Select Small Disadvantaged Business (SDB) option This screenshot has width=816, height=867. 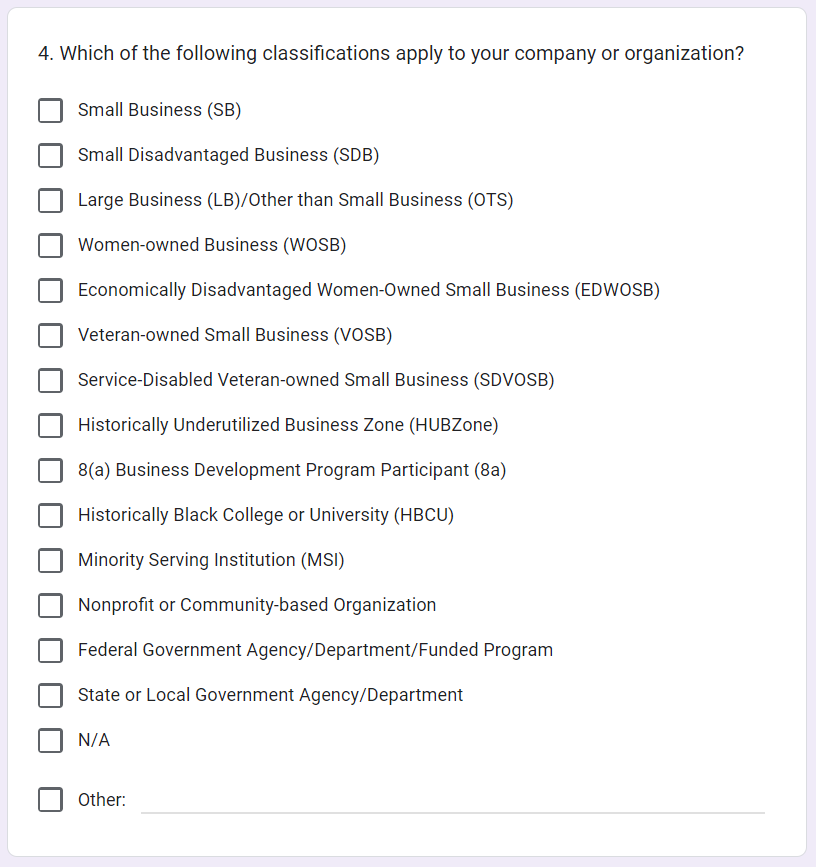(50, 155)
